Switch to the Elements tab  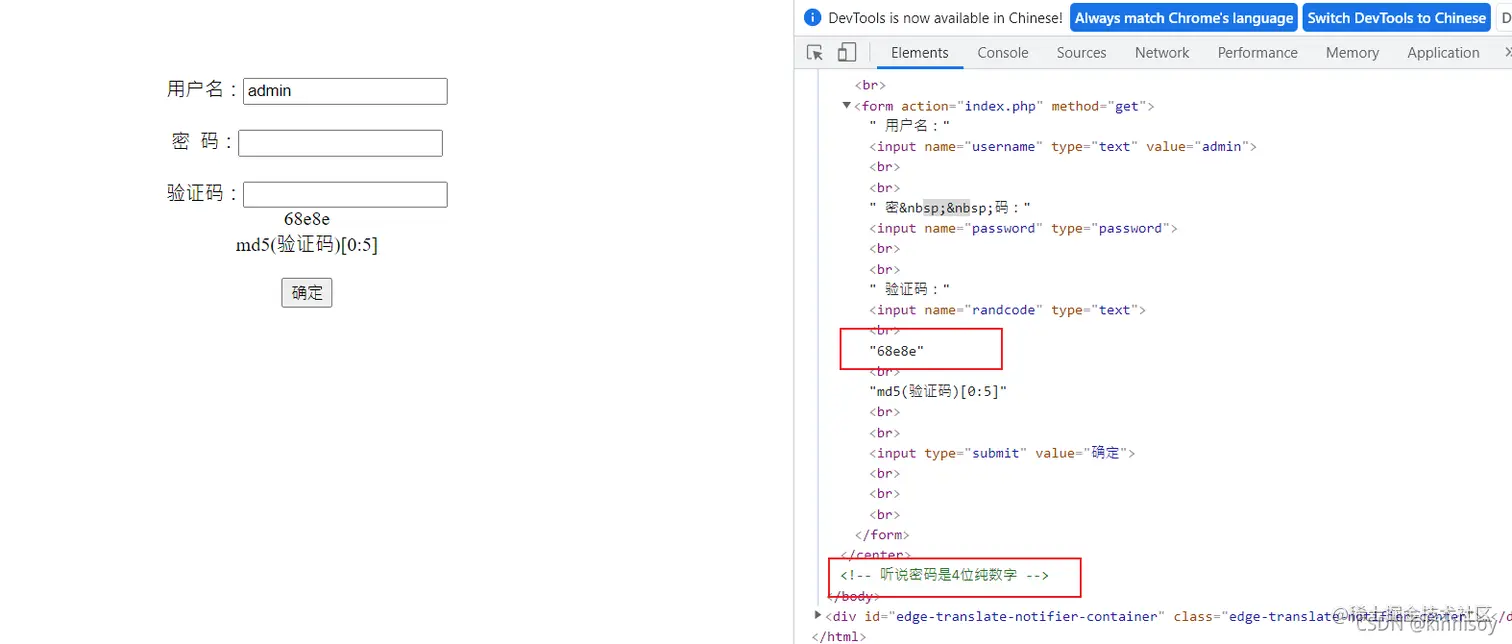pyautogui.click(x=919, y=53)
